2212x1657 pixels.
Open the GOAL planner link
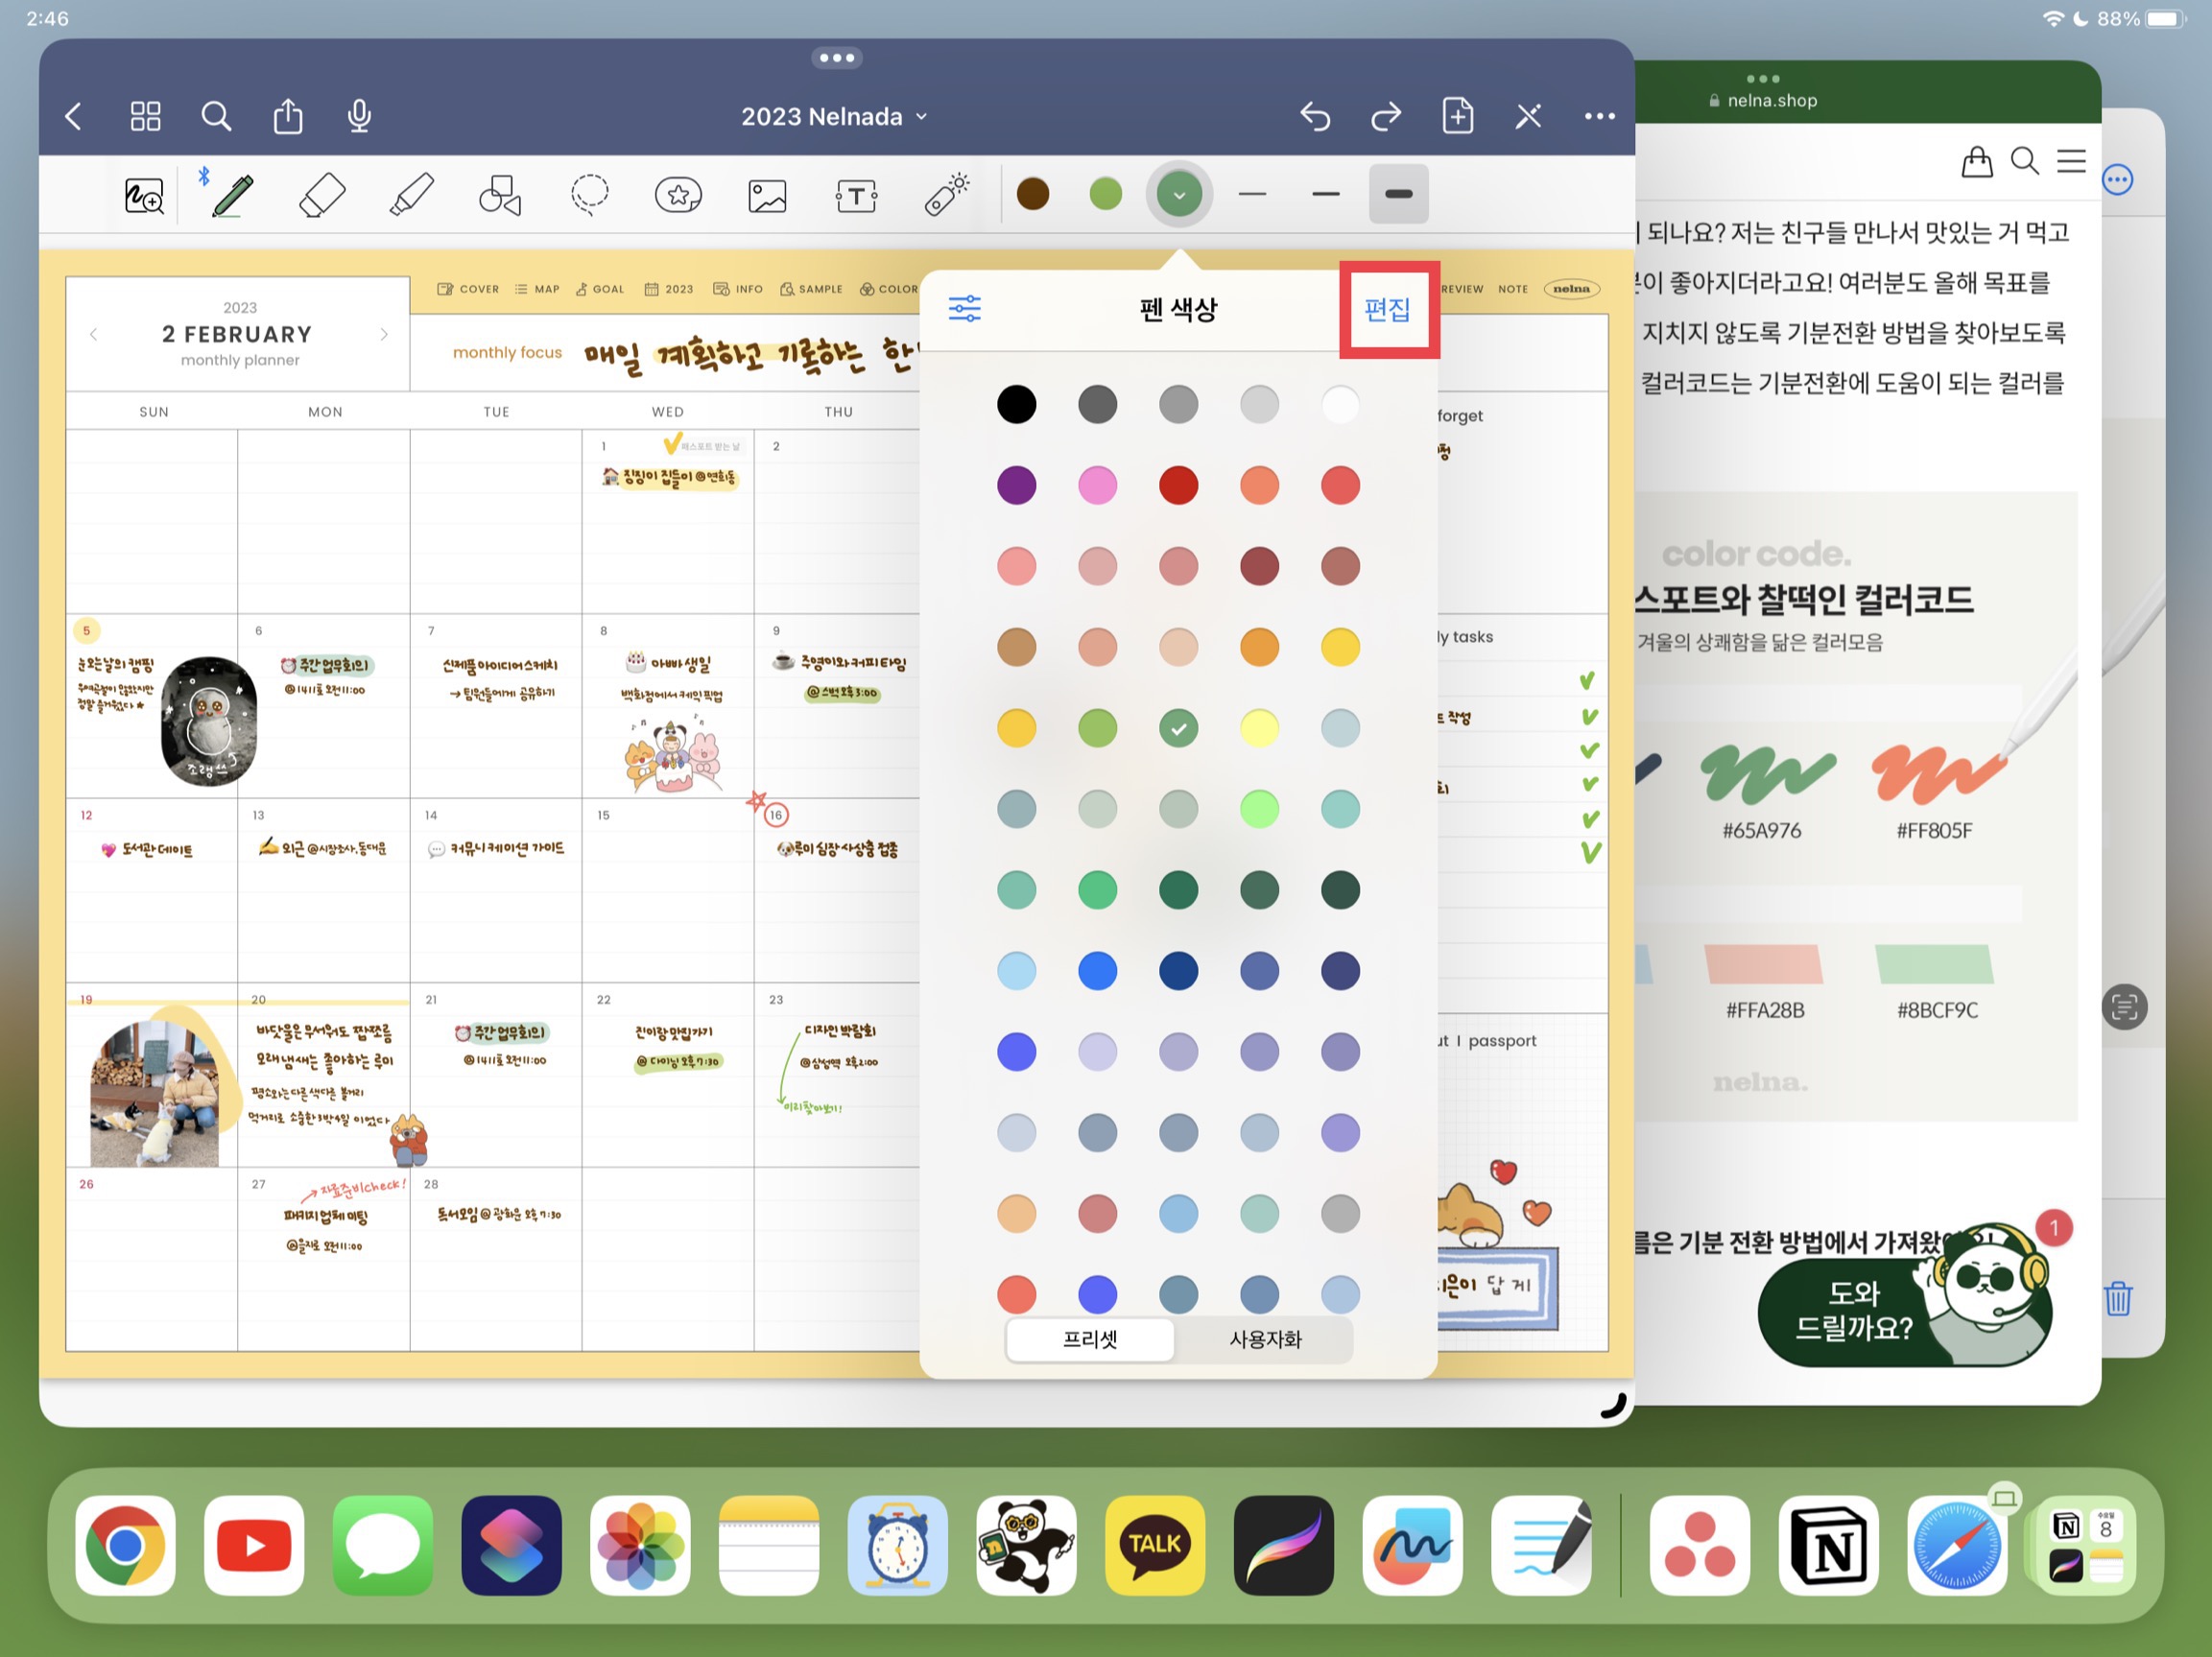pyautogui.click(x=600, y=289)
